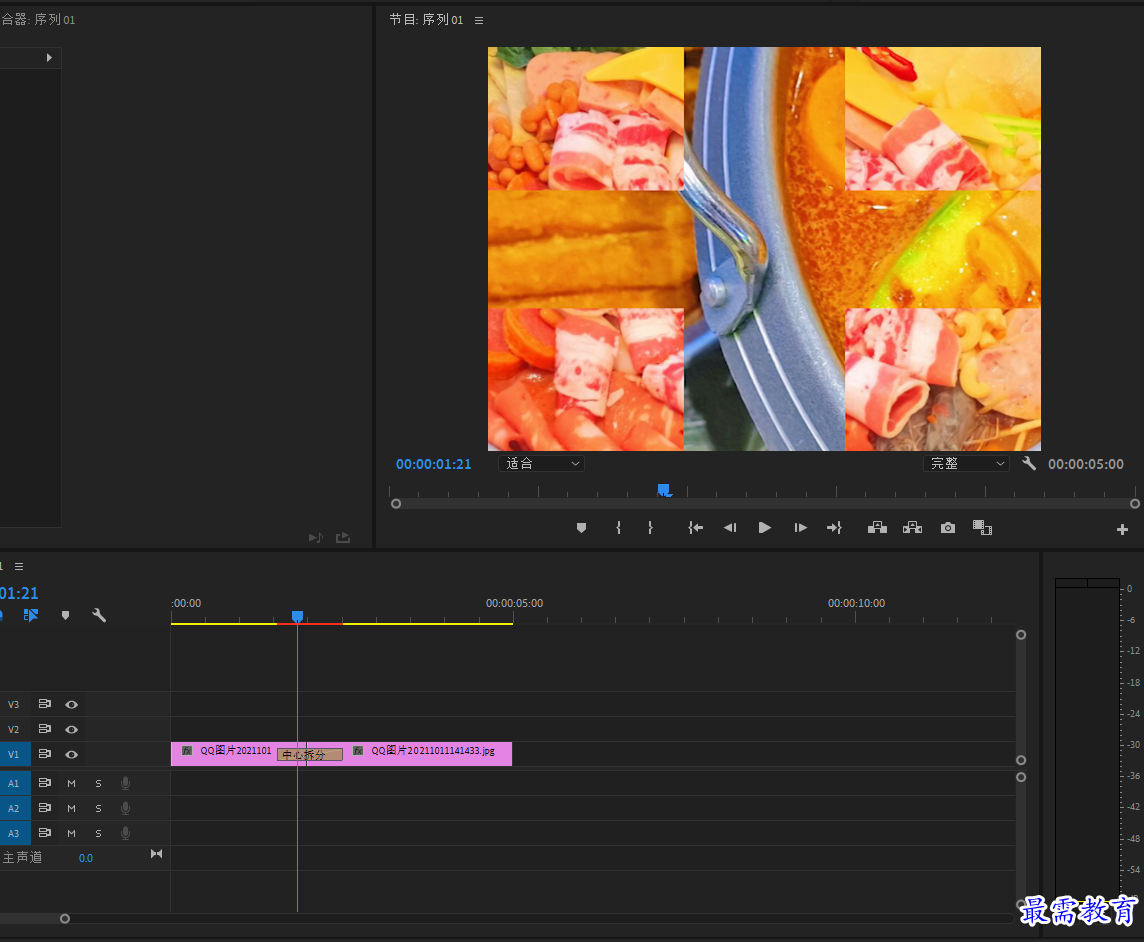Step back one frame

[730, 528]
